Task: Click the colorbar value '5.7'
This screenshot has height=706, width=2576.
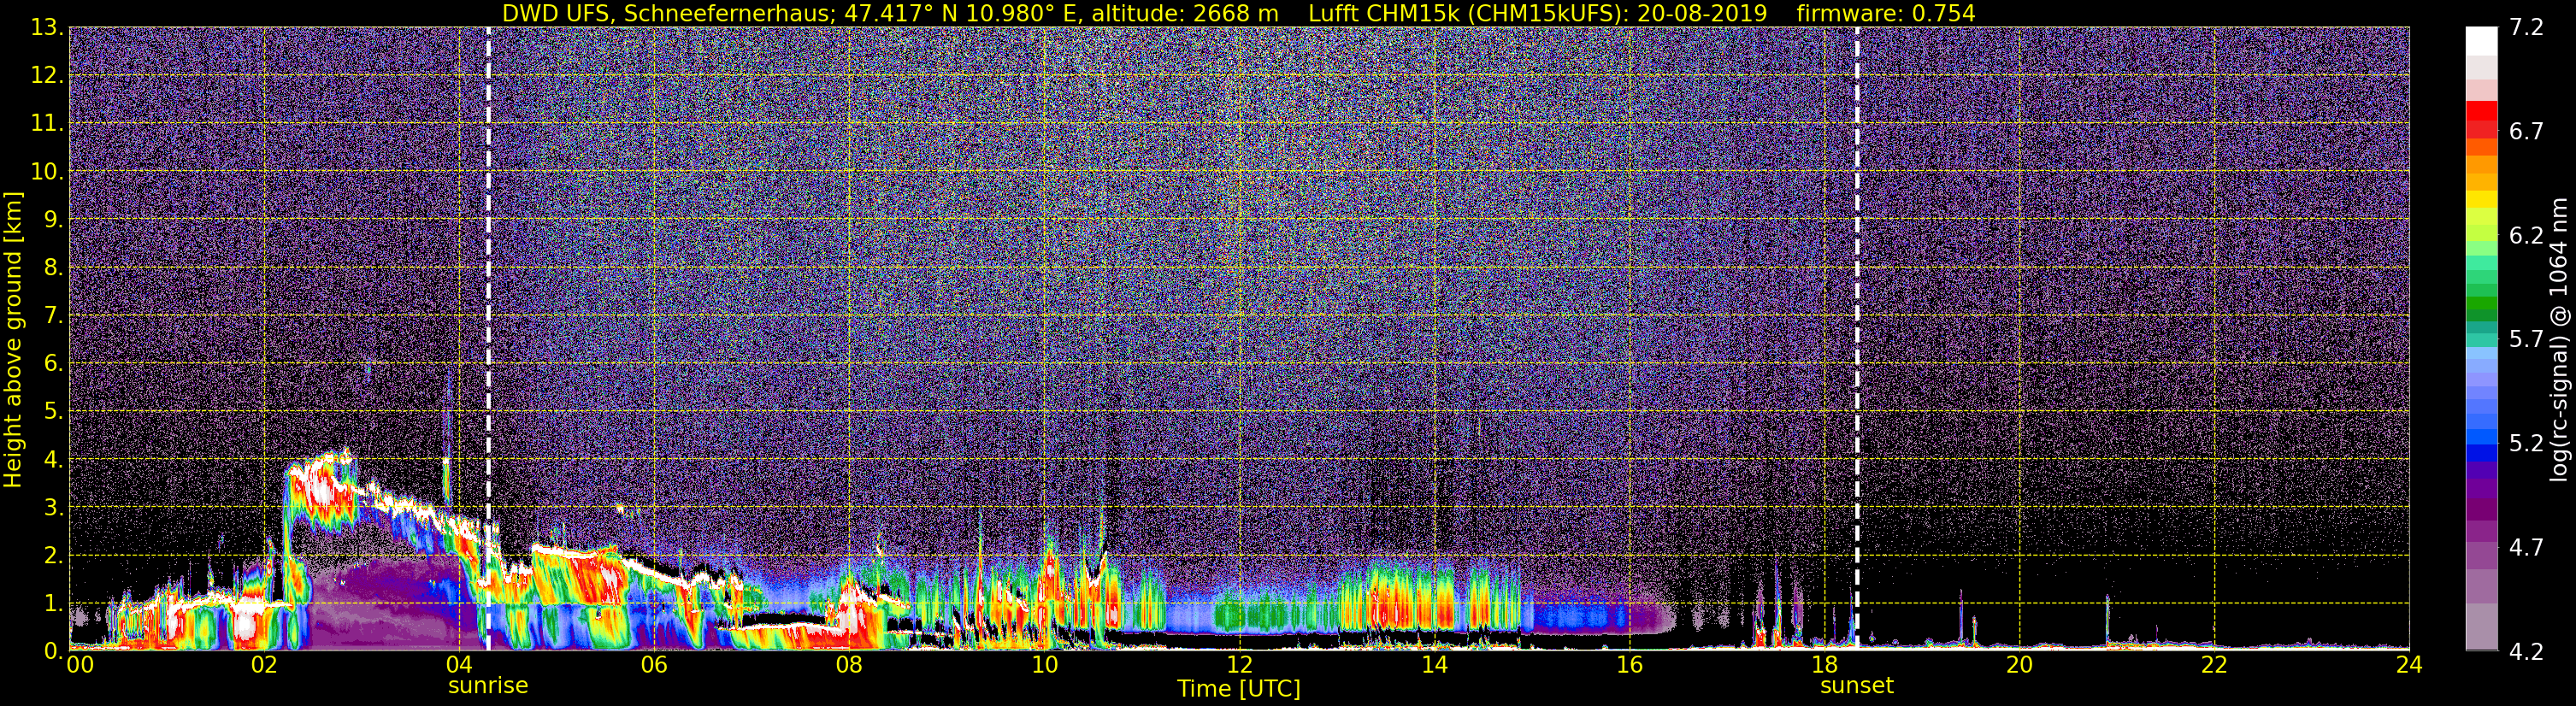Action: coord(2526,339)
